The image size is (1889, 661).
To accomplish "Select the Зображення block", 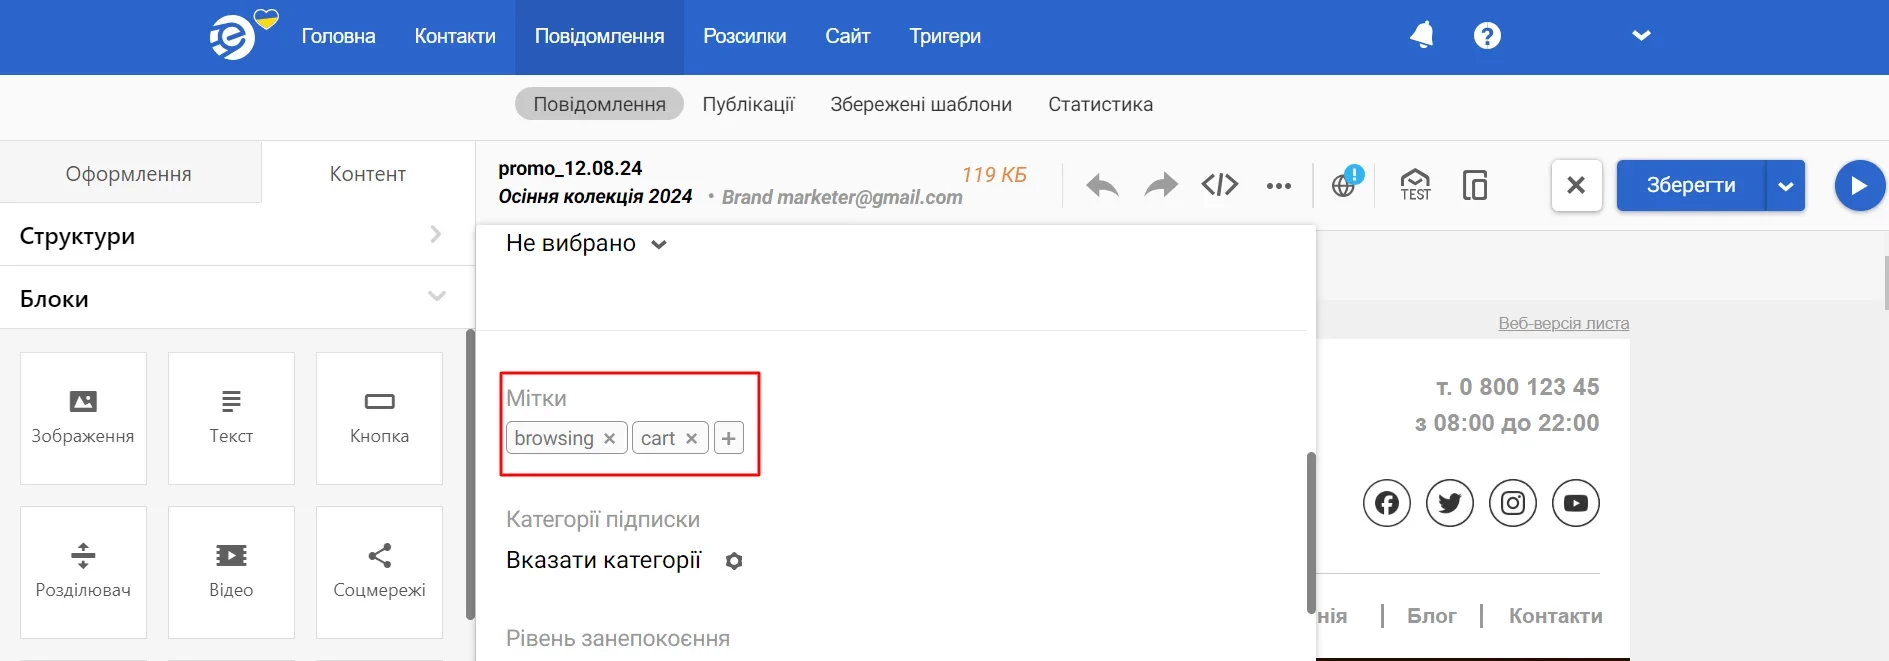I will tap(83, 418).
